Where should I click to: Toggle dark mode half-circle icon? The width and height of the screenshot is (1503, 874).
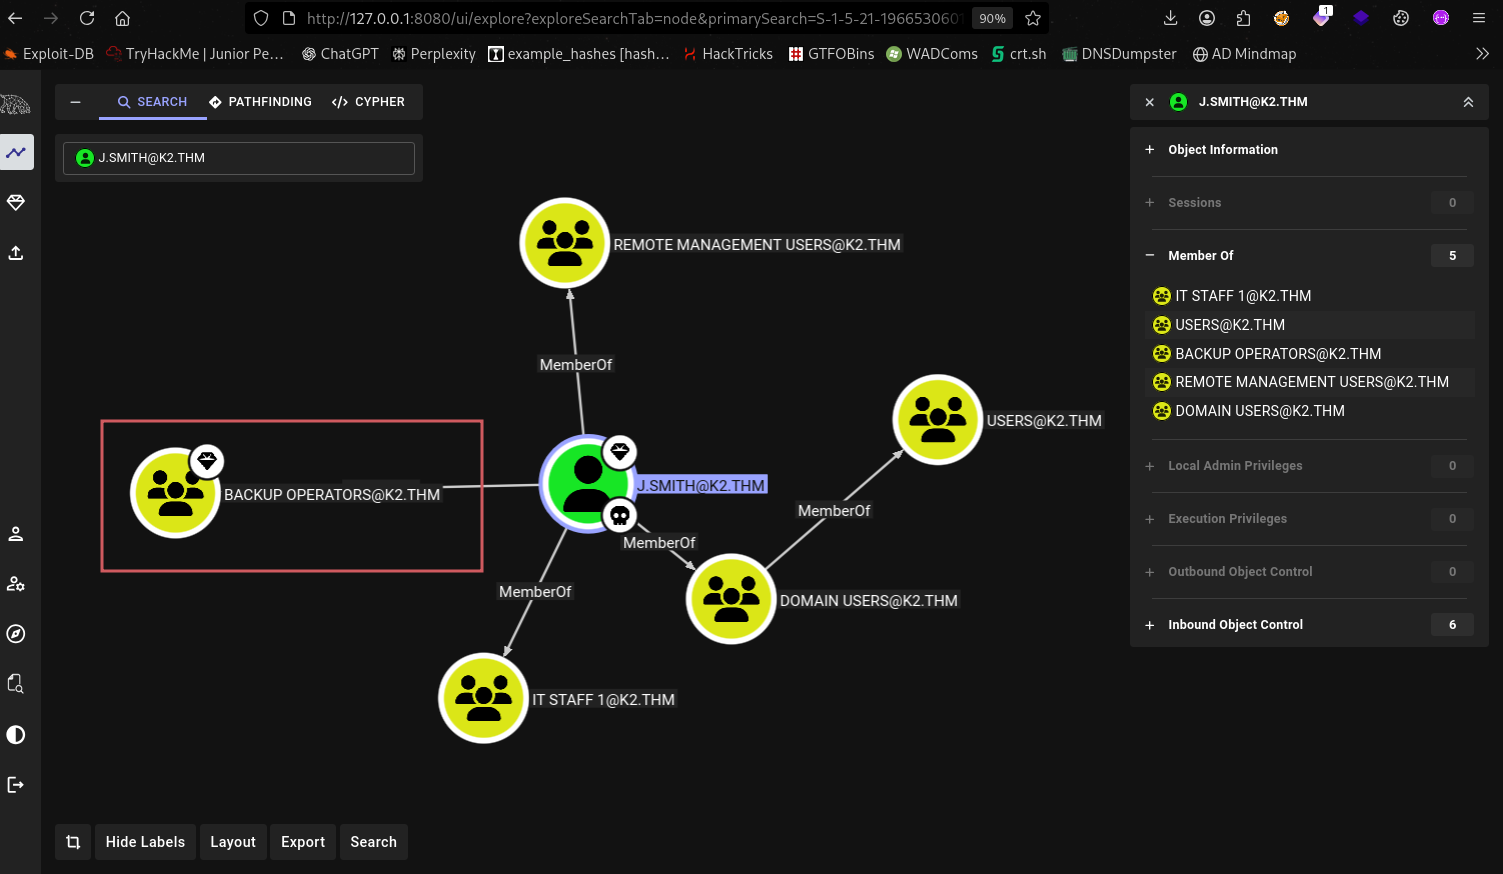click(x=16, y=735)
